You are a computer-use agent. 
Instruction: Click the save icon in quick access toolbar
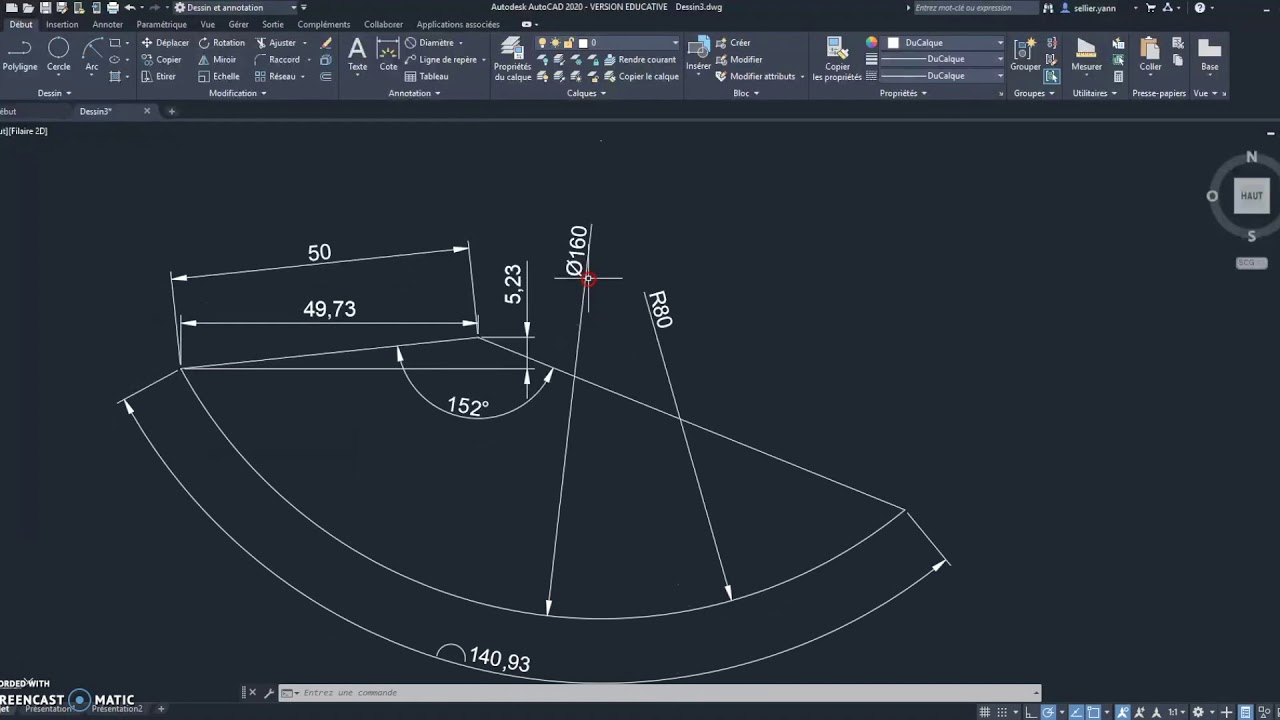coord(45,7)
